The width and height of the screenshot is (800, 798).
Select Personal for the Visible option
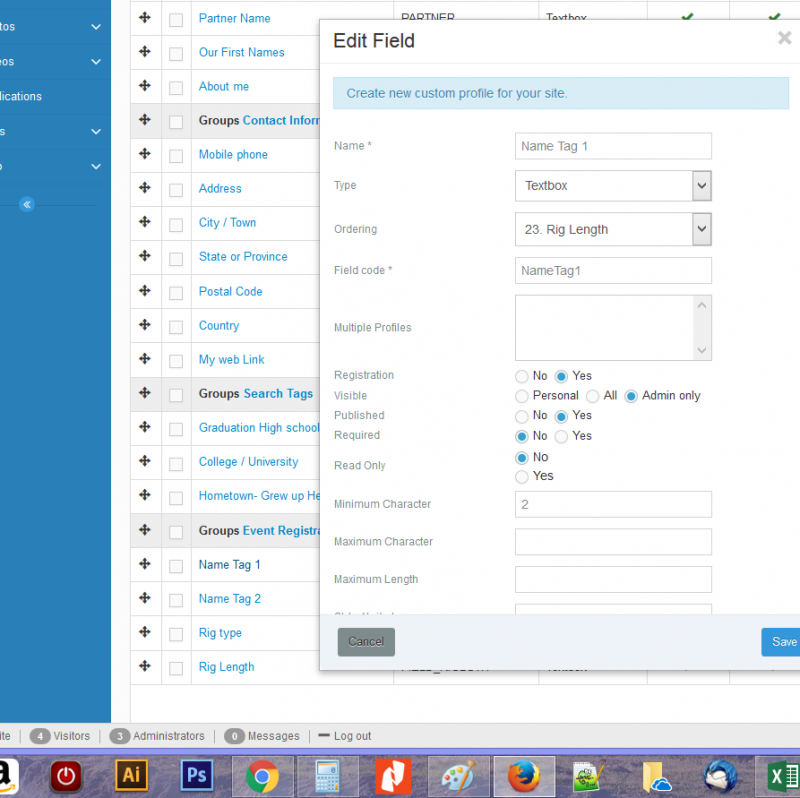point(522,396)
